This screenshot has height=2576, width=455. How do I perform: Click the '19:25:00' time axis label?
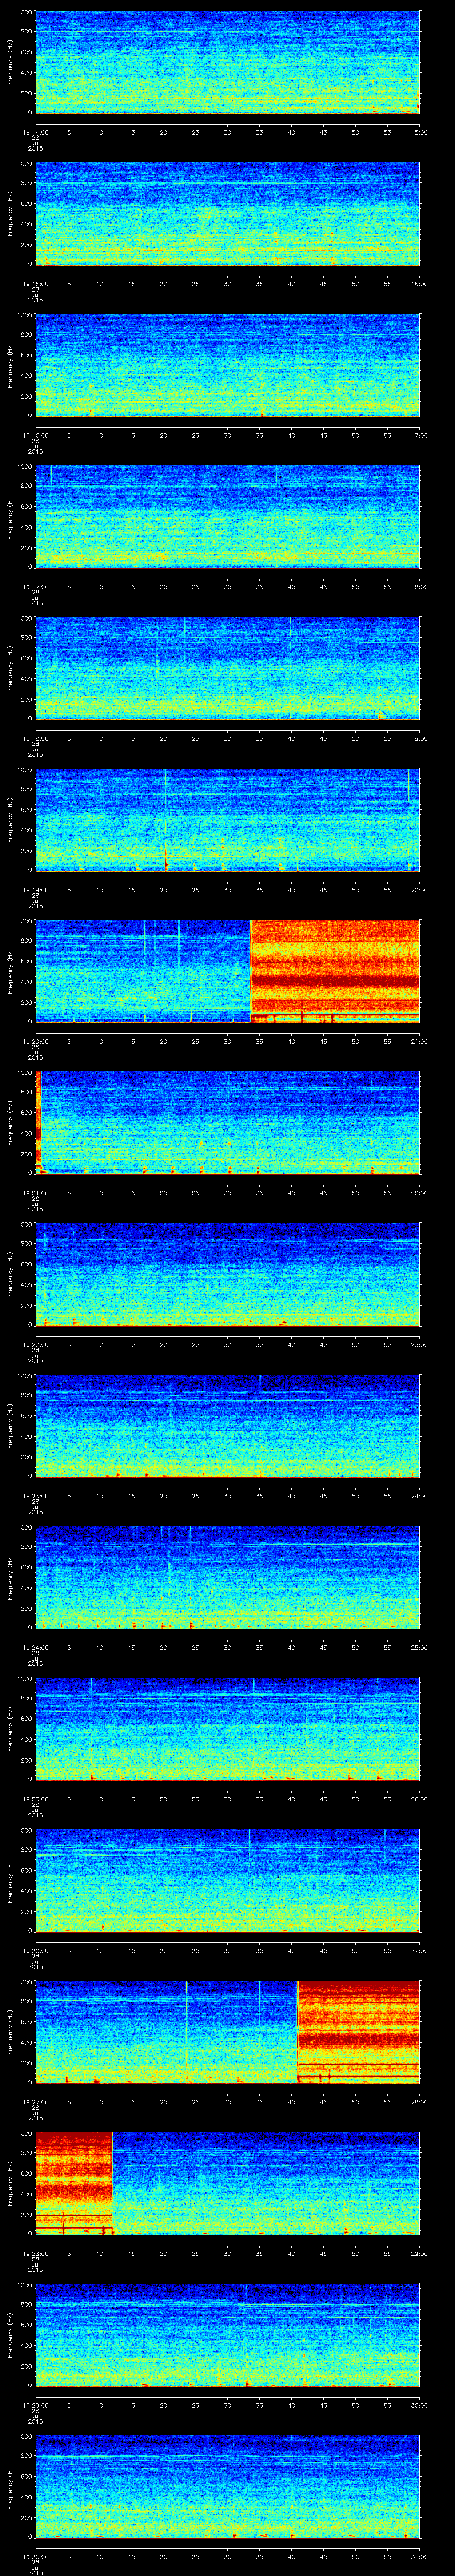tap(35, 1799)
